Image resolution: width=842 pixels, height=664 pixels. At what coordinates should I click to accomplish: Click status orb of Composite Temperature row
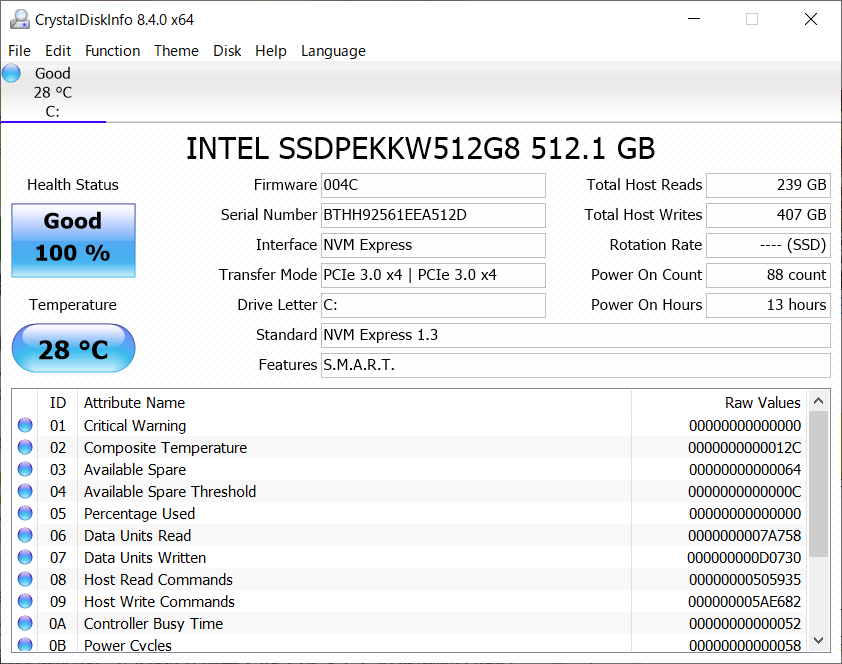coord(25,447)
